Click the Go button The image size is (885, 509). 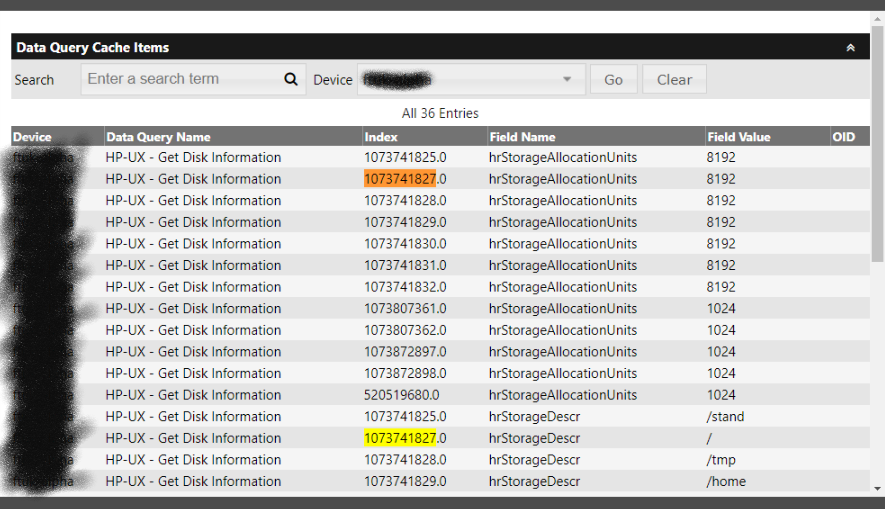(614, 80)
